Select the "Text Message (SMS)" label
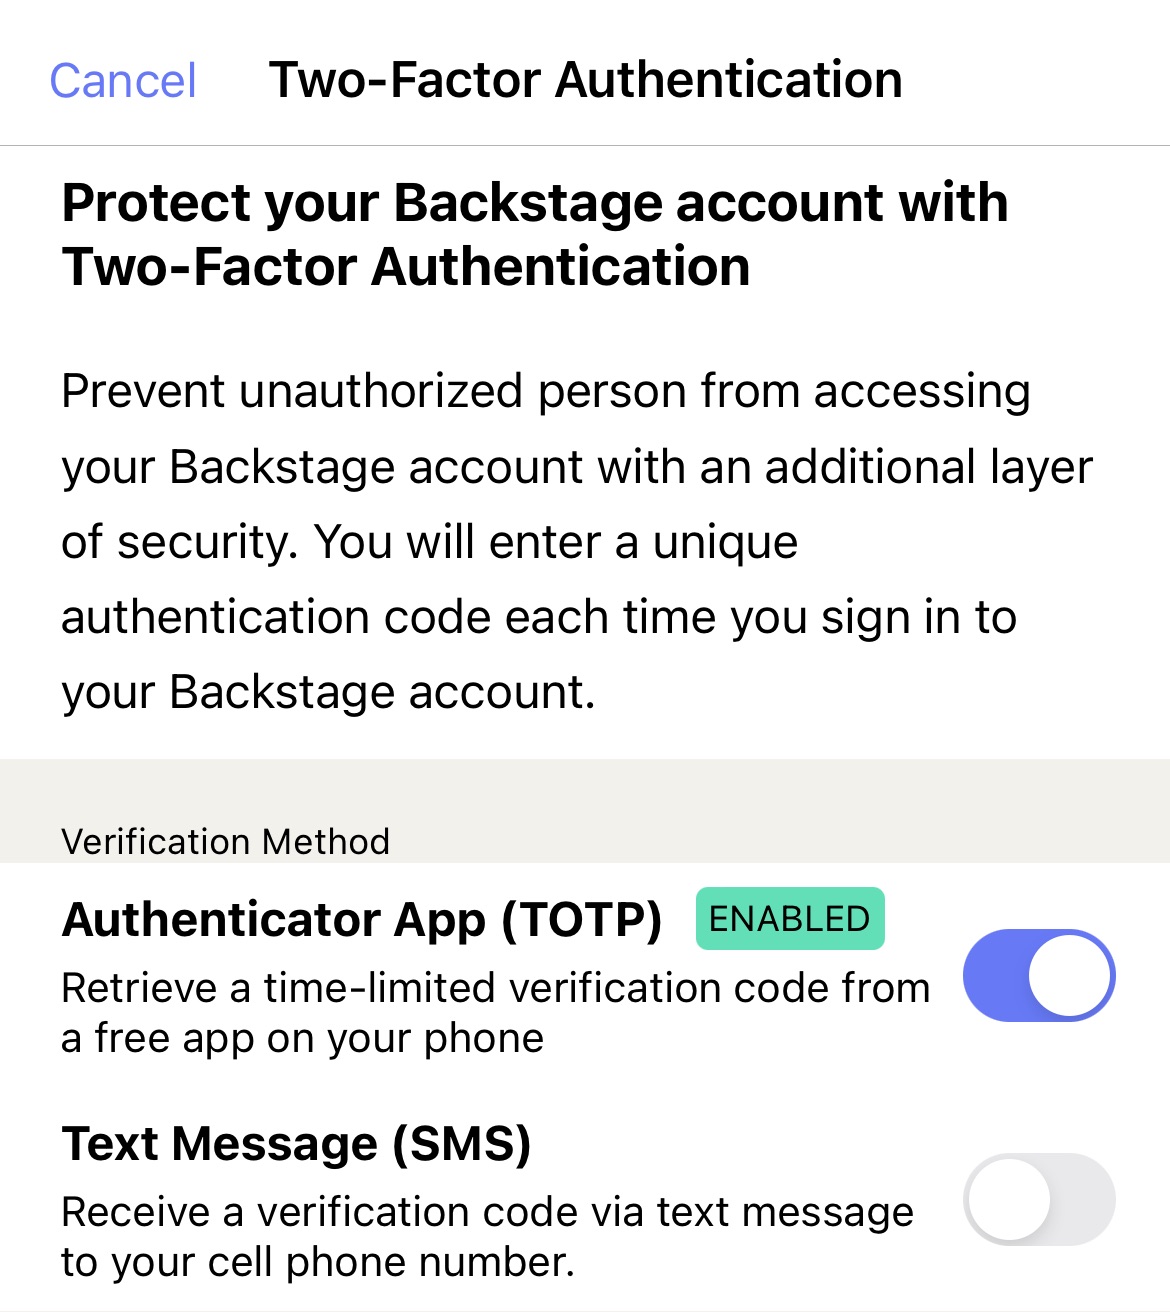This screenshot has width=1170, height=1312. coord(296,1143)
